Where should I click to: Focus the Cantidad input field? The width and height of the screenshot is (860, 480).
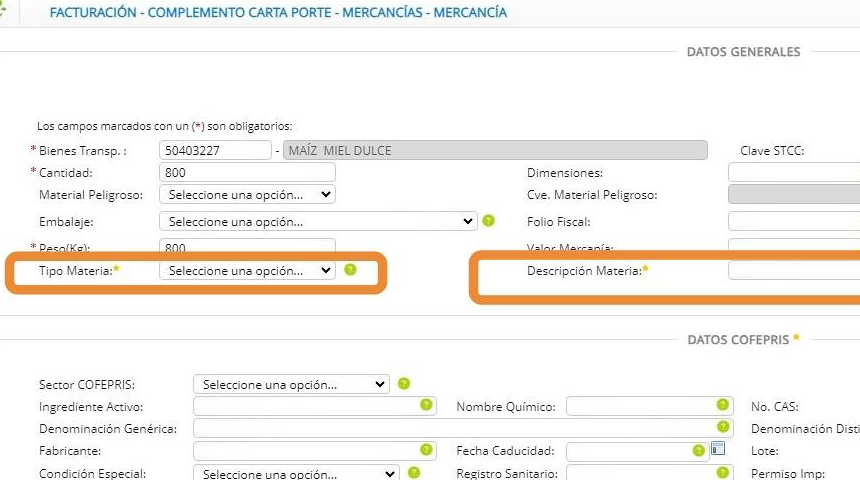[247, 173]
